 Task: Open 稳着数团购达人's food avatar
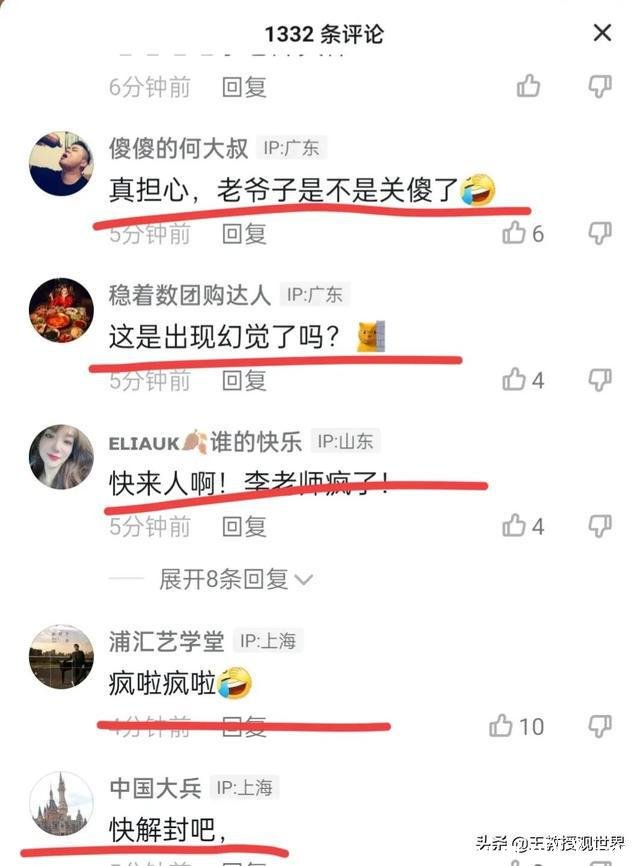pos(61,310)
